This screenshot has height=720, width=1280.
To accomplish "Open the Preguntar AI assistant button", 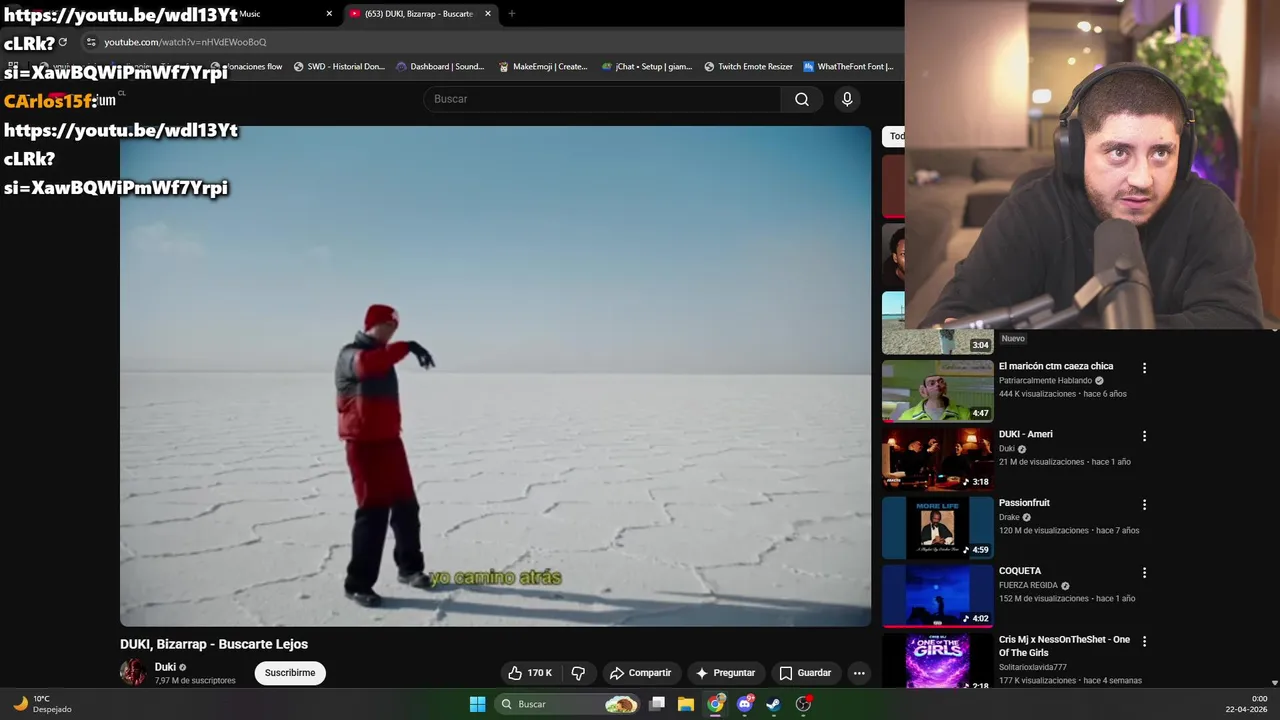I will 725,673.
